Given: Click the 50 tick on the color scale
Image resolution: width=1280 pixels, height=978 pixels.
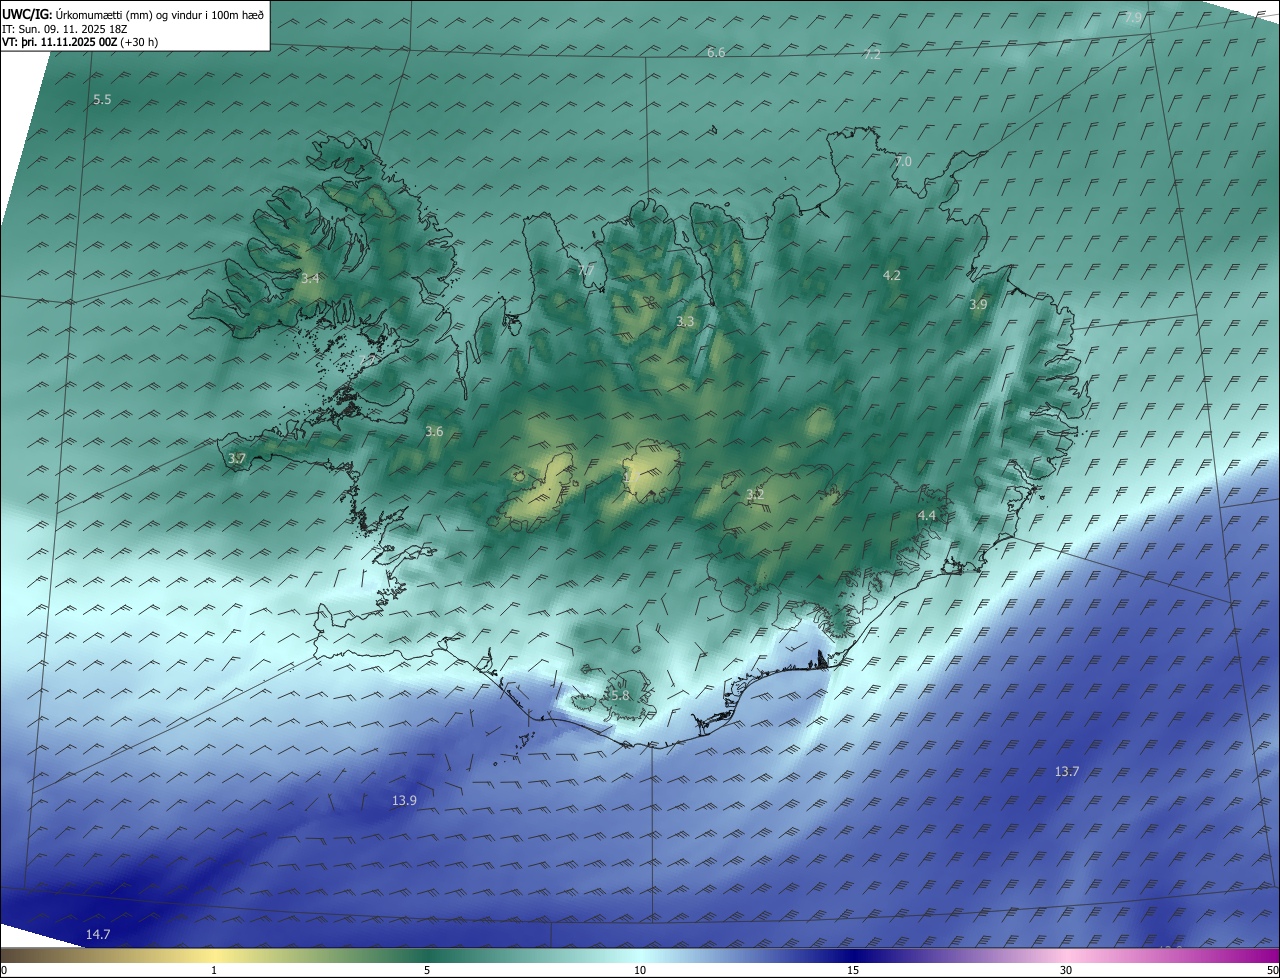Looking at the screenshot, I should [1272, 970].
